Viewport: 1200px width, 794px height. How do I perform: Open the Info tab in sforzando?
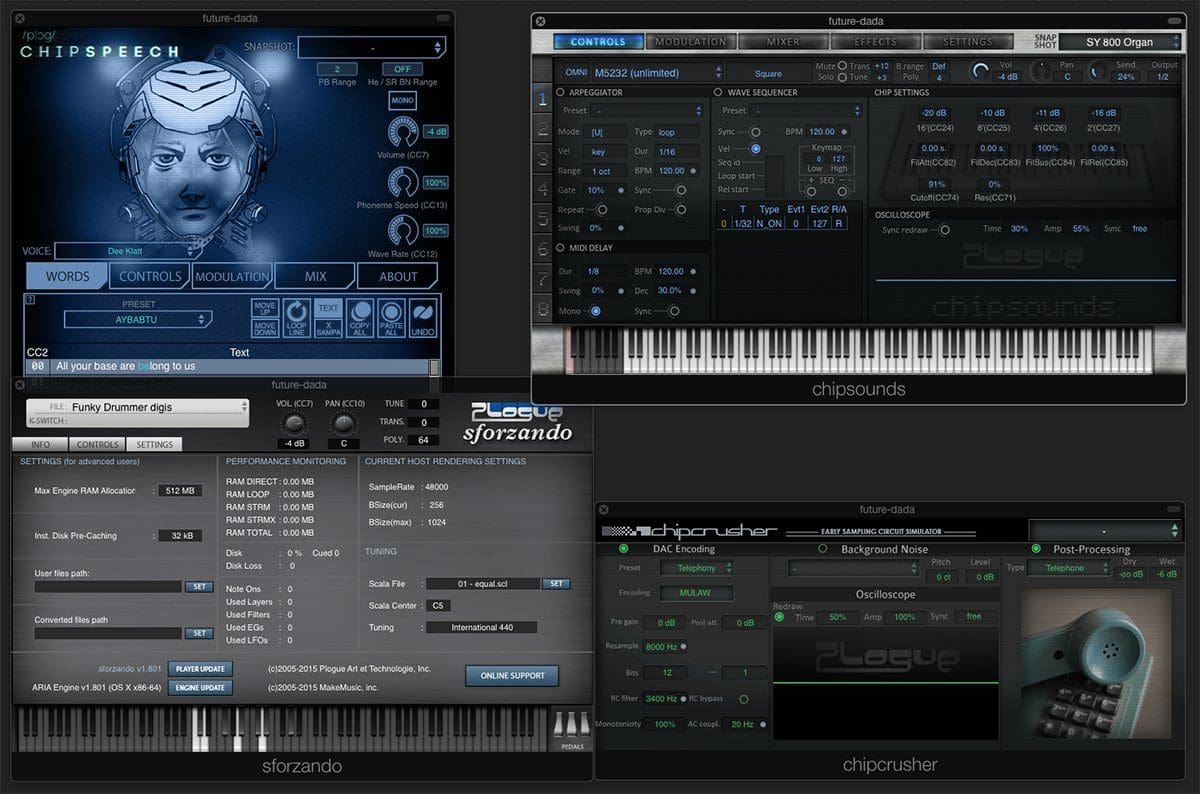(x=40, y=444)
